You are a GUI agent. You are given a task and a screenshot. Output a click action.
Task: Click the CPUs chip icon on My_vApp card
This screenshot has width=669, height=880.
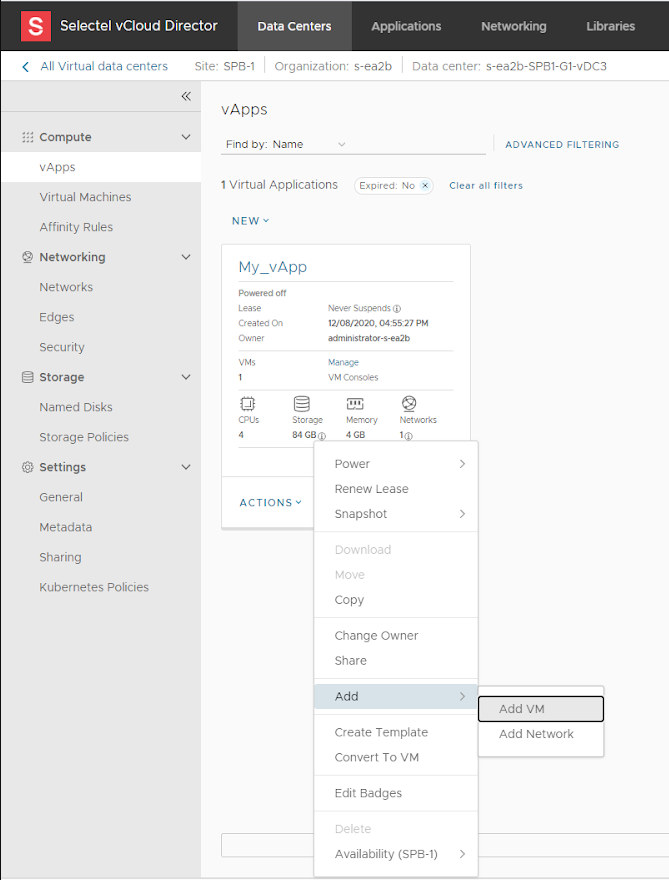tap(247, 404)
